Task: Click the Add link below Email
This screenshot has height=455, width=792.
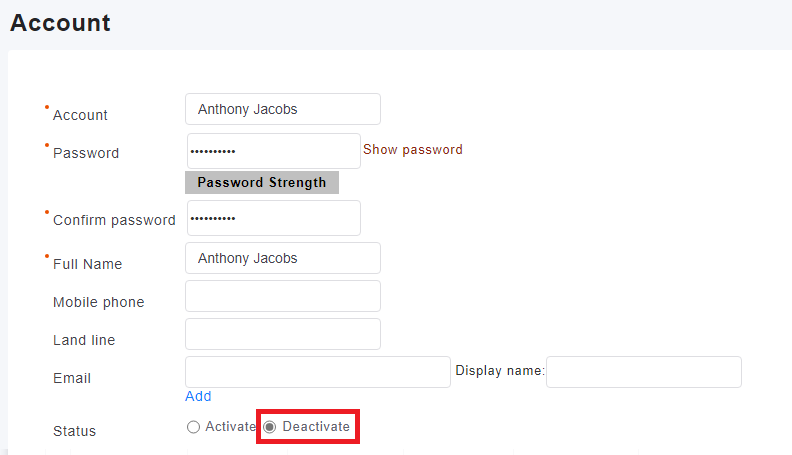Action: point(198,396)
